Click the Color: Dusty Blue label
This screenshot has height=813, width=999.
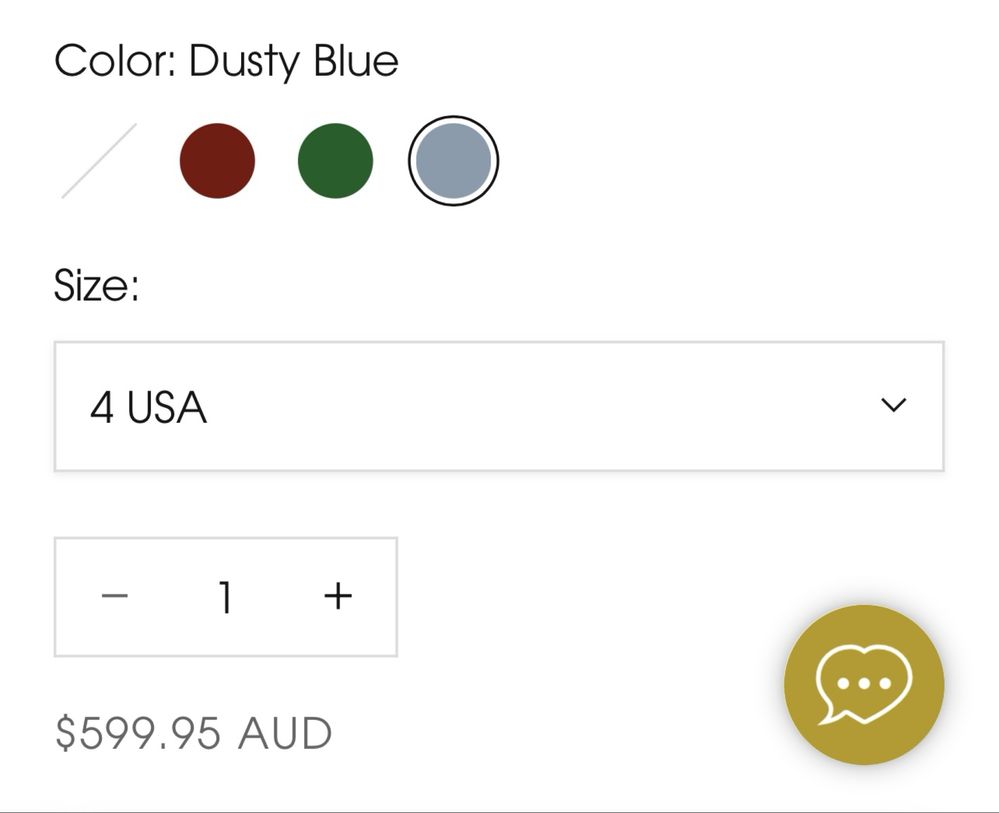(x=226, y=62)
